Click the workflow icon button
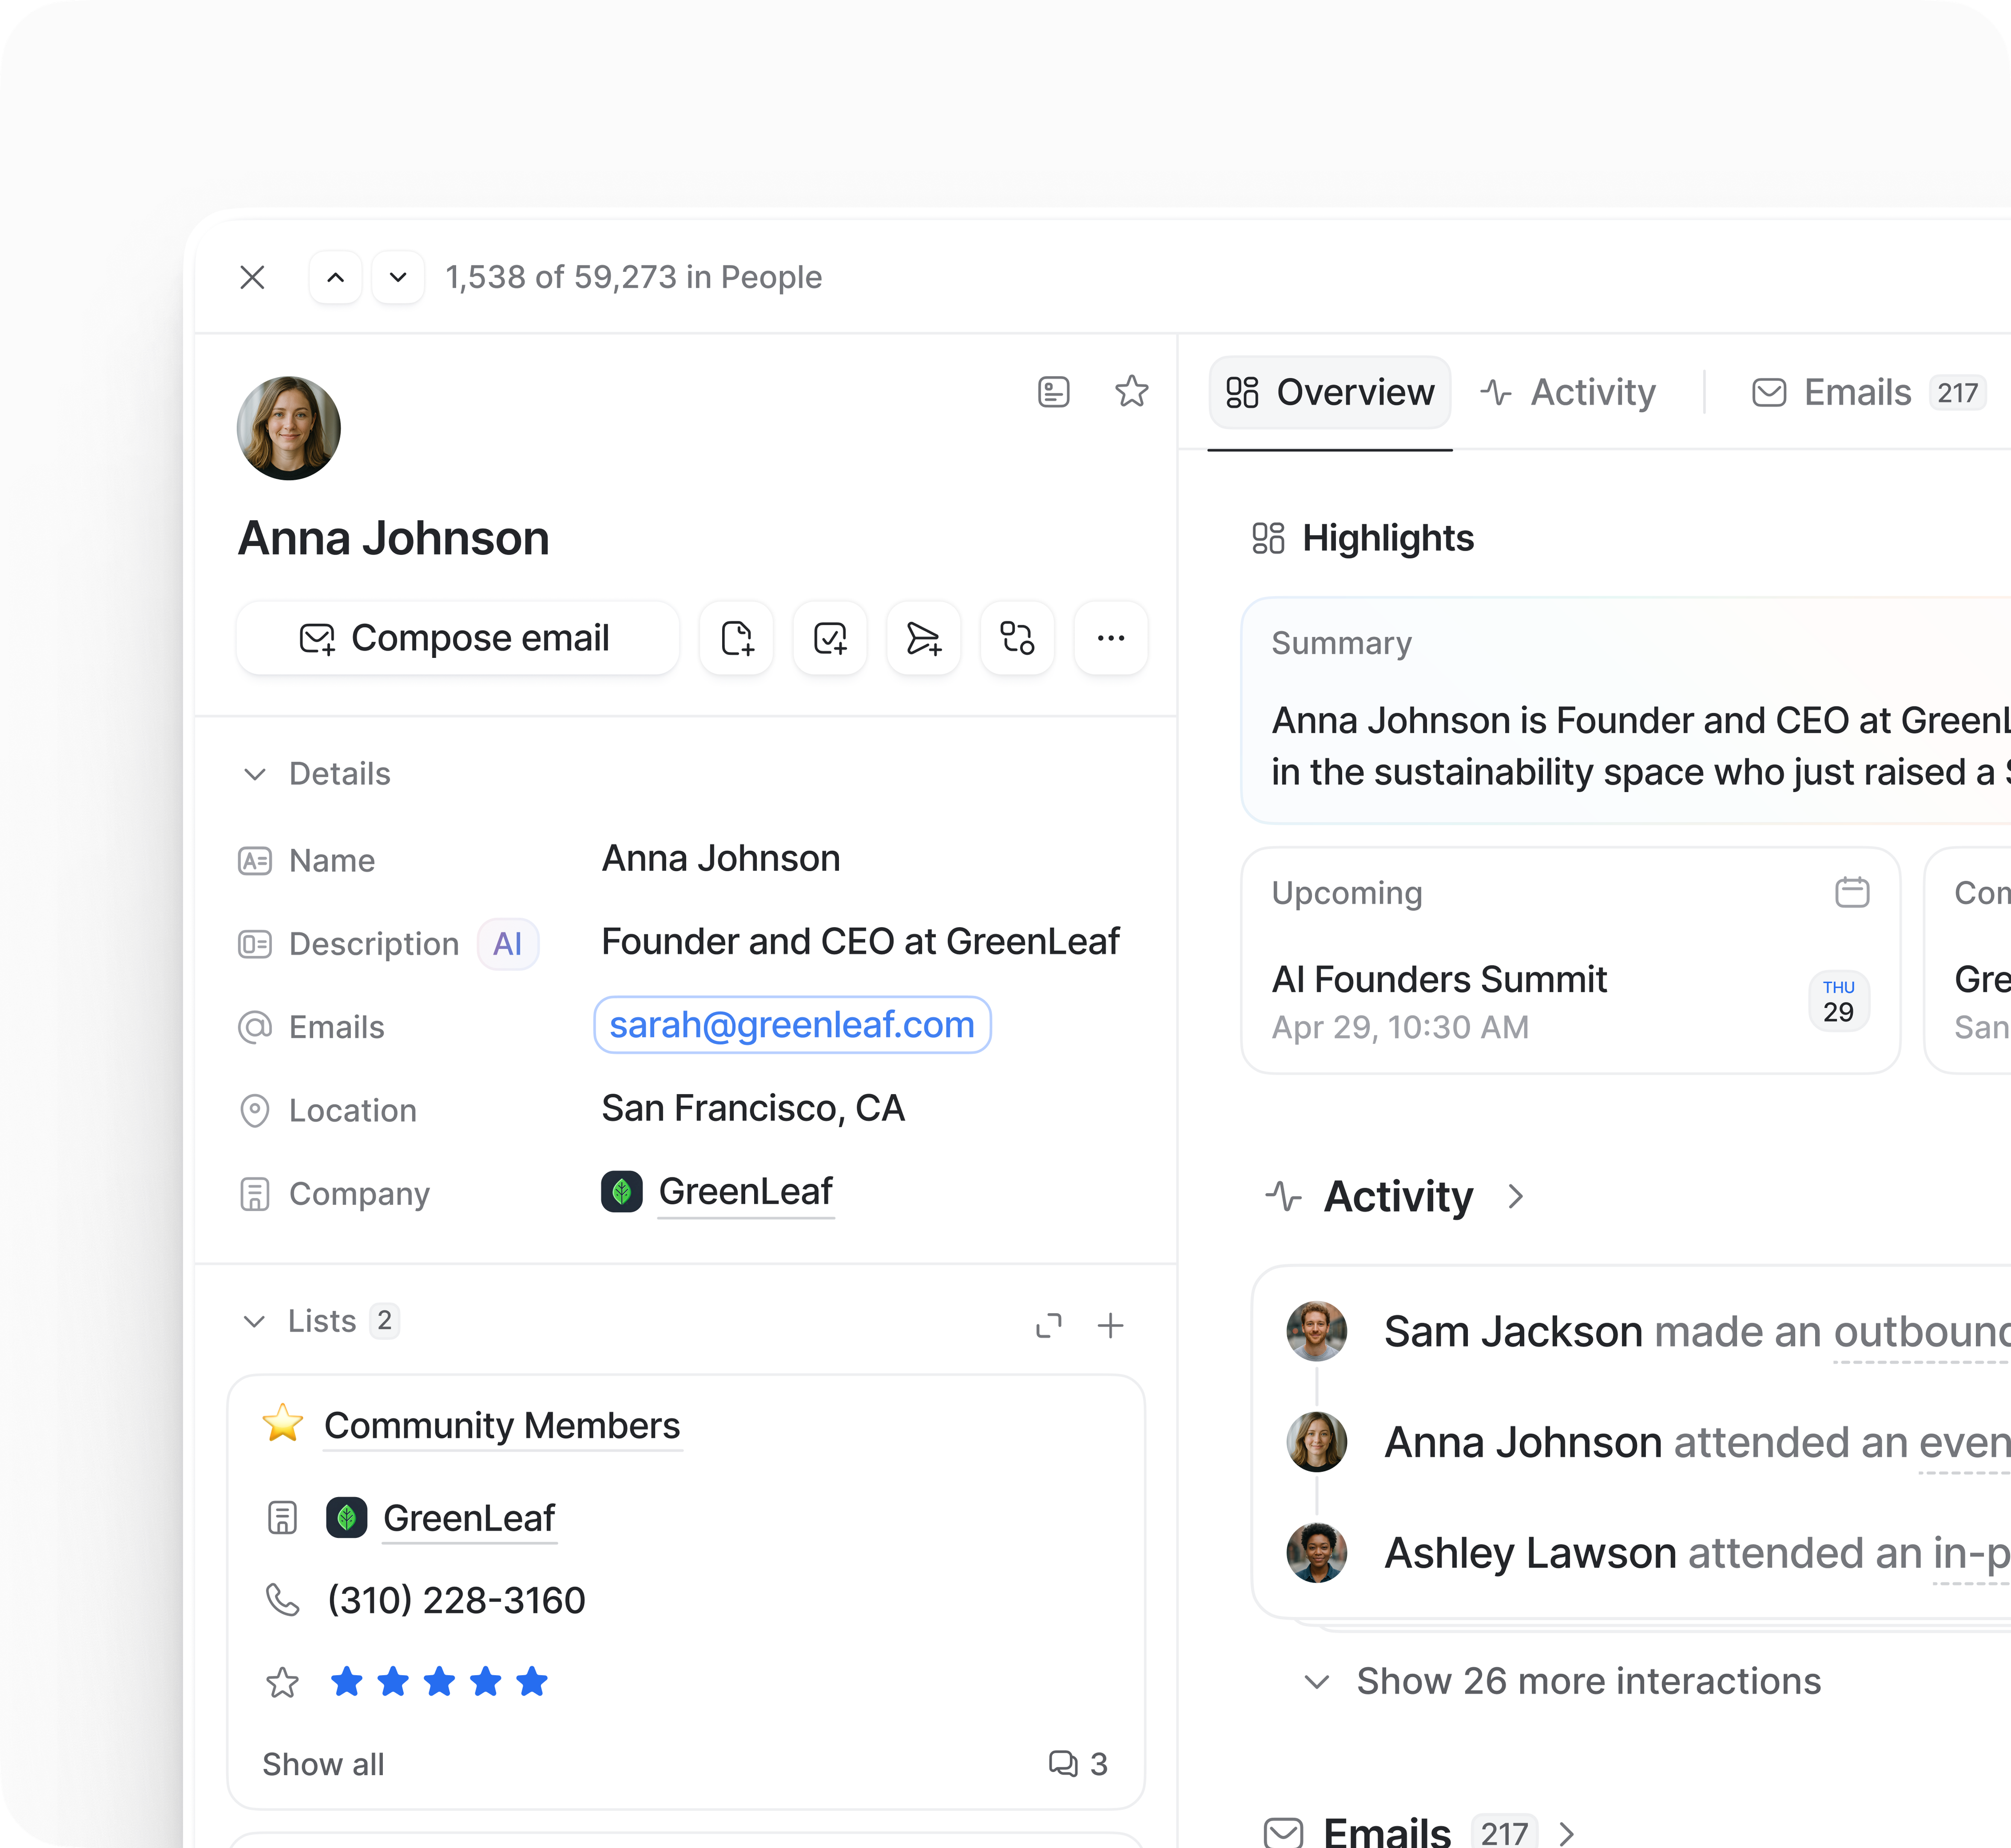The width and height of the screenshot is (2011, 1848). (1017, 638)
